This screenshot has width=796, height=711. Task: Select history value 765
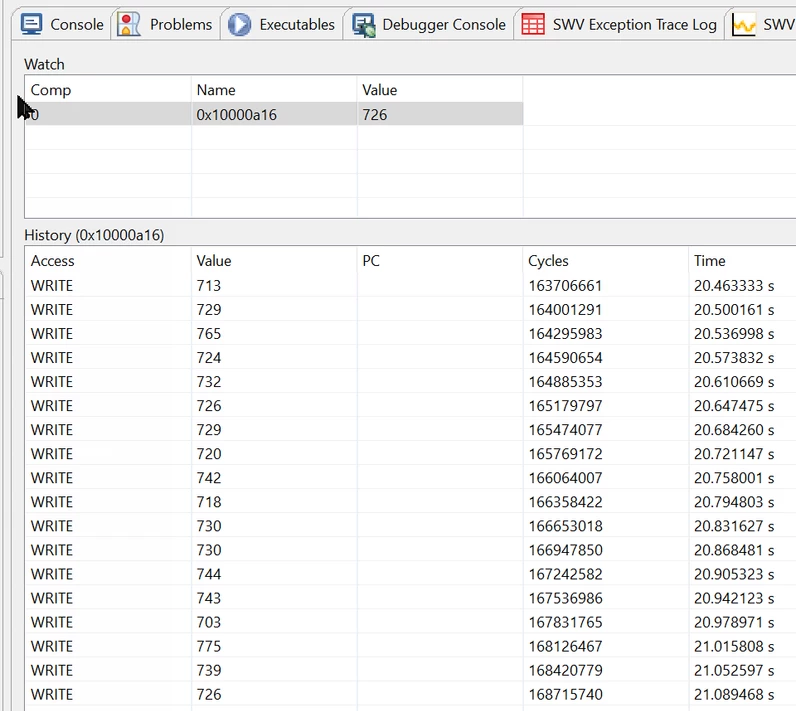coord(209,334)
